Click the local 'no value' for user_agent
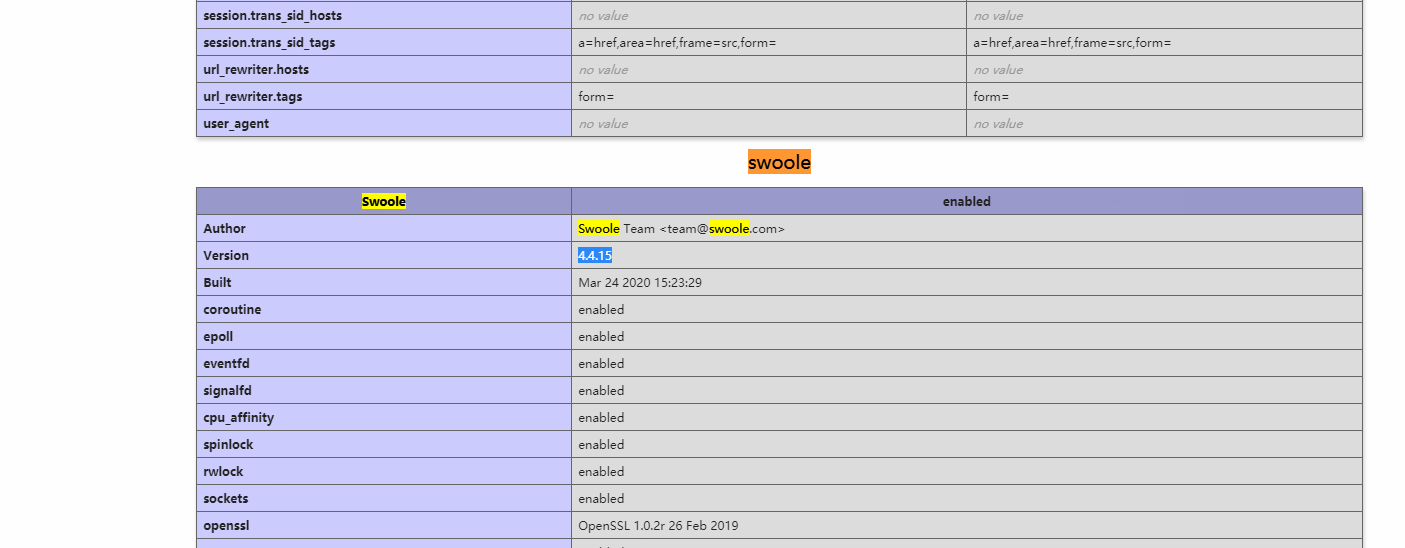 [603, 123]
